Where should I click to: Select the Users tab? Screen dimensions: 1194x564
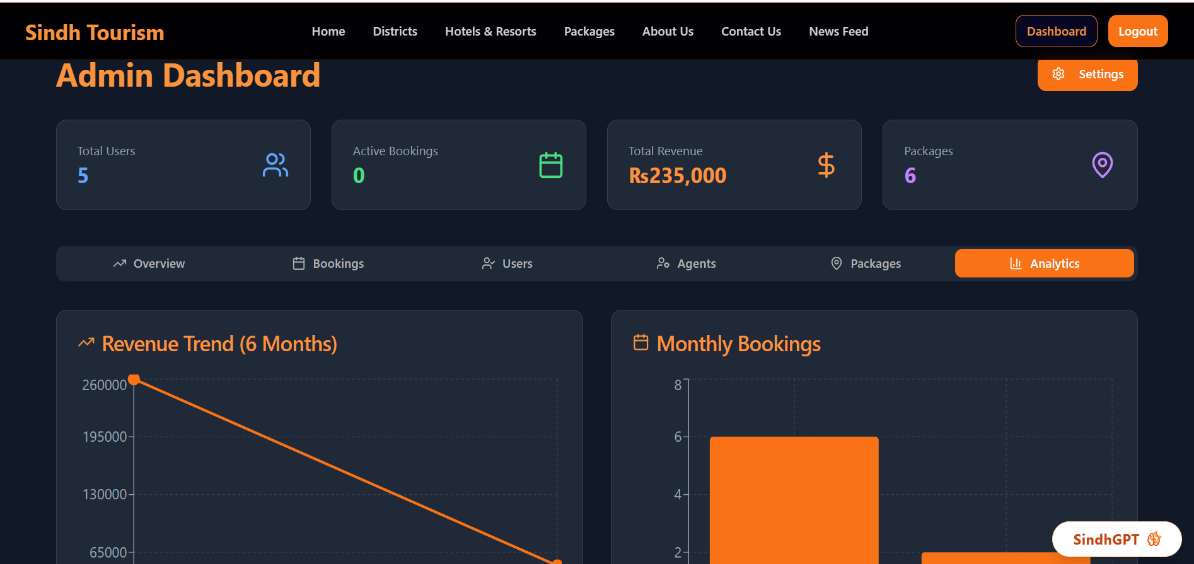pos(507,264)
